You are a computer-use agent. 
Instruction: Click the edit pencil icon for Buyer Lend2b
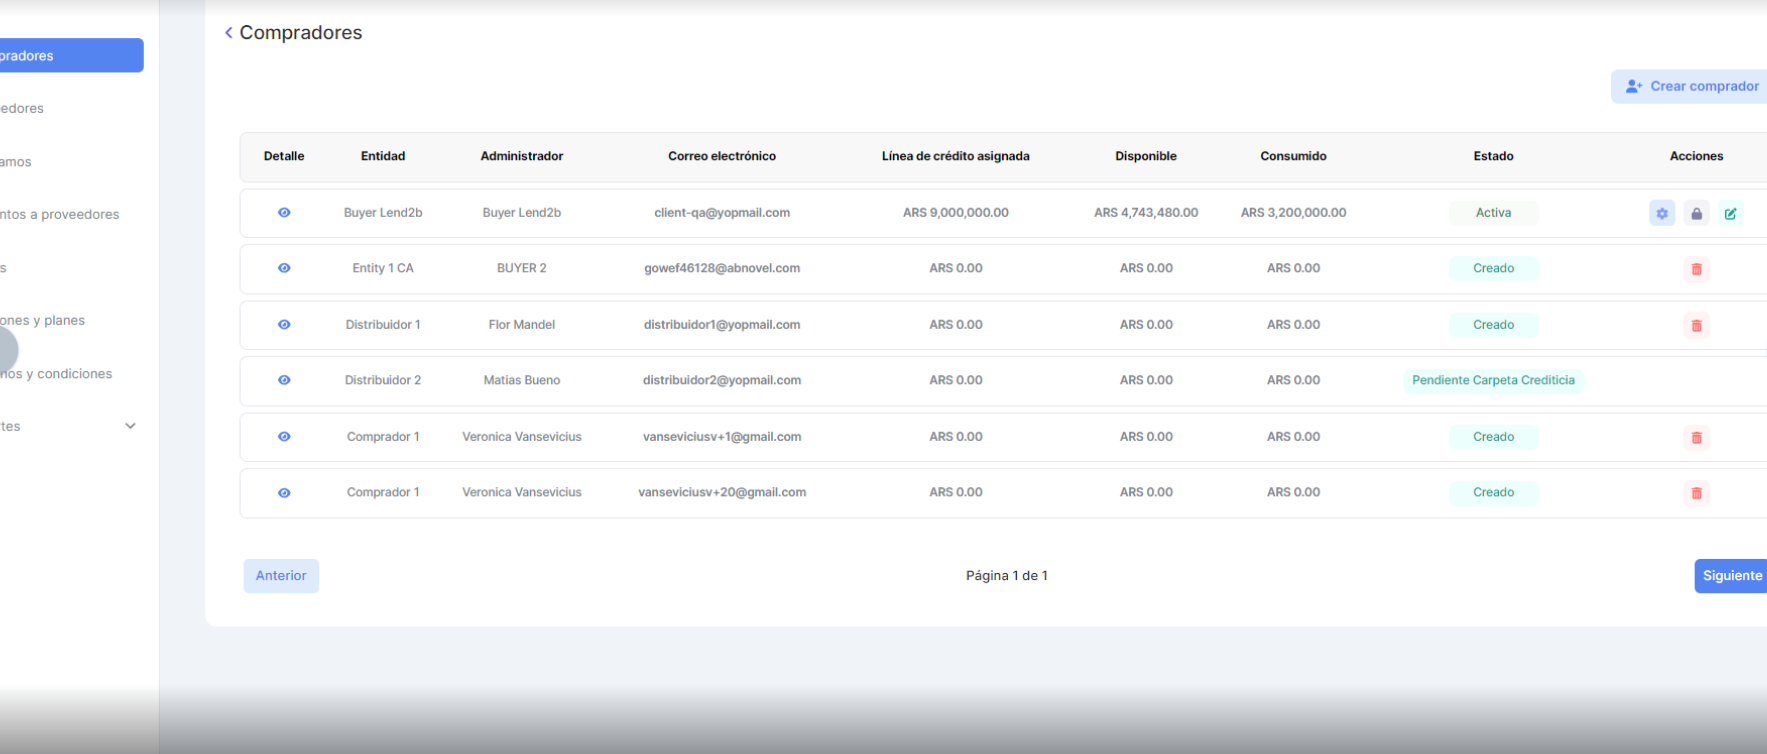[x=1730, y=213]
